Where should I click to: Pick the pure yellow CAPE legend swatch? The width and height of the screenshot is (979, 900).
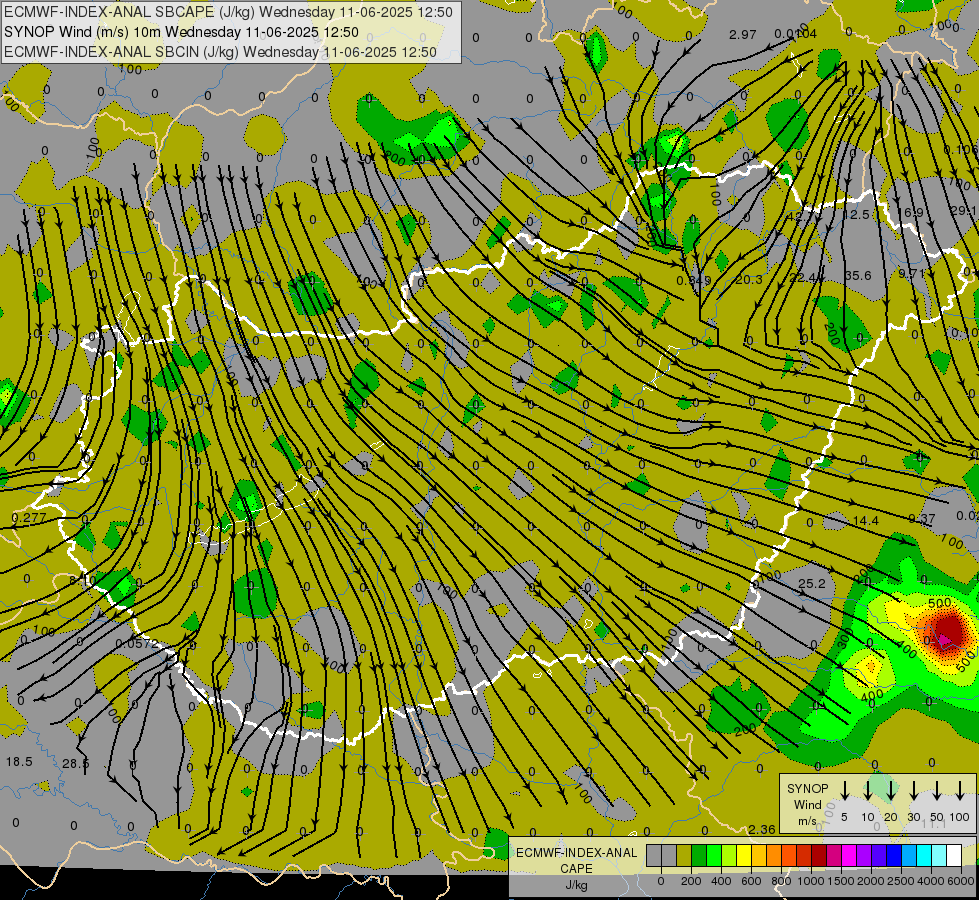click(x=744, y=855)
